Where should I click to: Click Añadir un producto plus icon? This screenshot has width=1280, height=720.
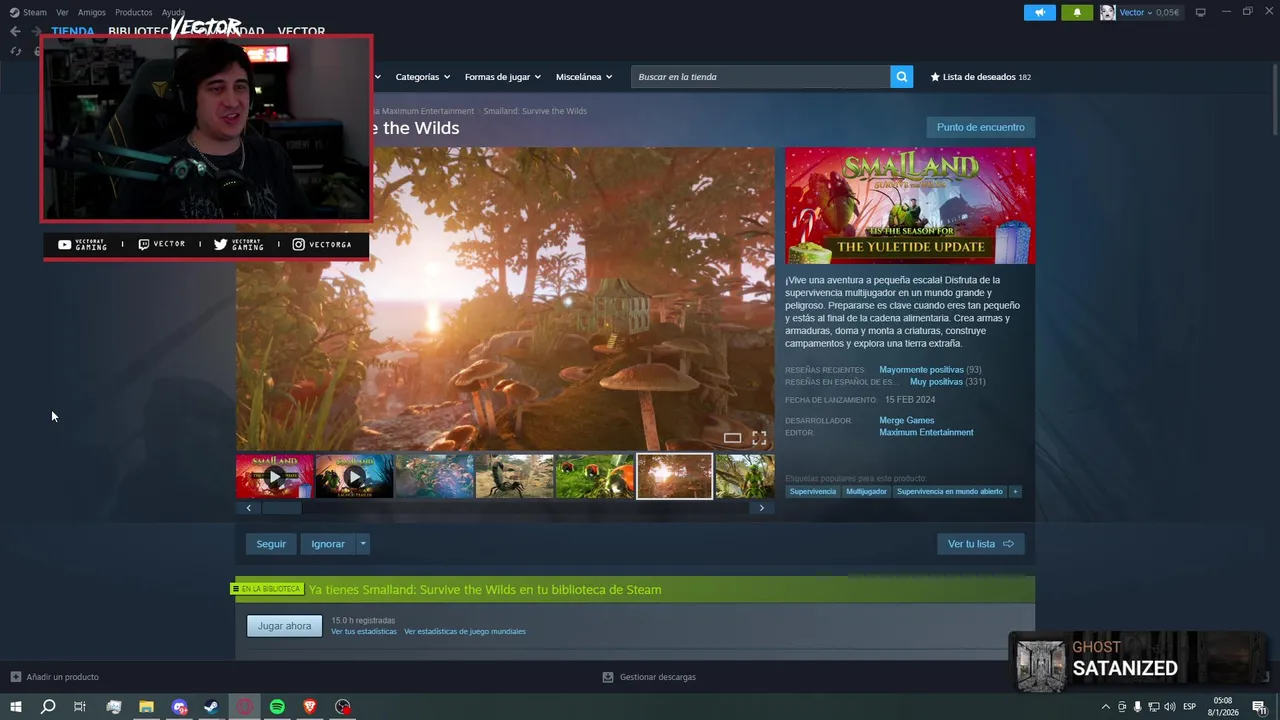click(x=16, y=677)
